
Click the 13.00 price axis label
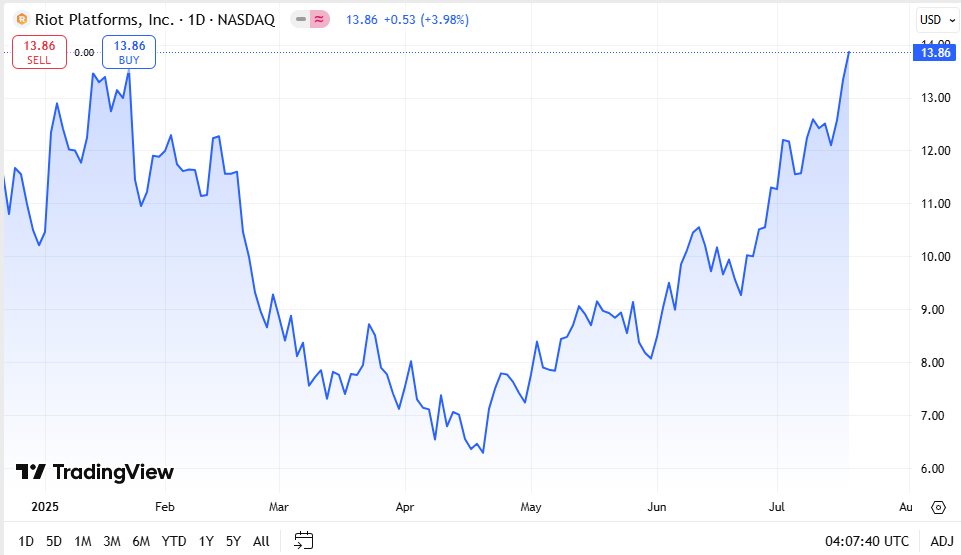(936, 97)
